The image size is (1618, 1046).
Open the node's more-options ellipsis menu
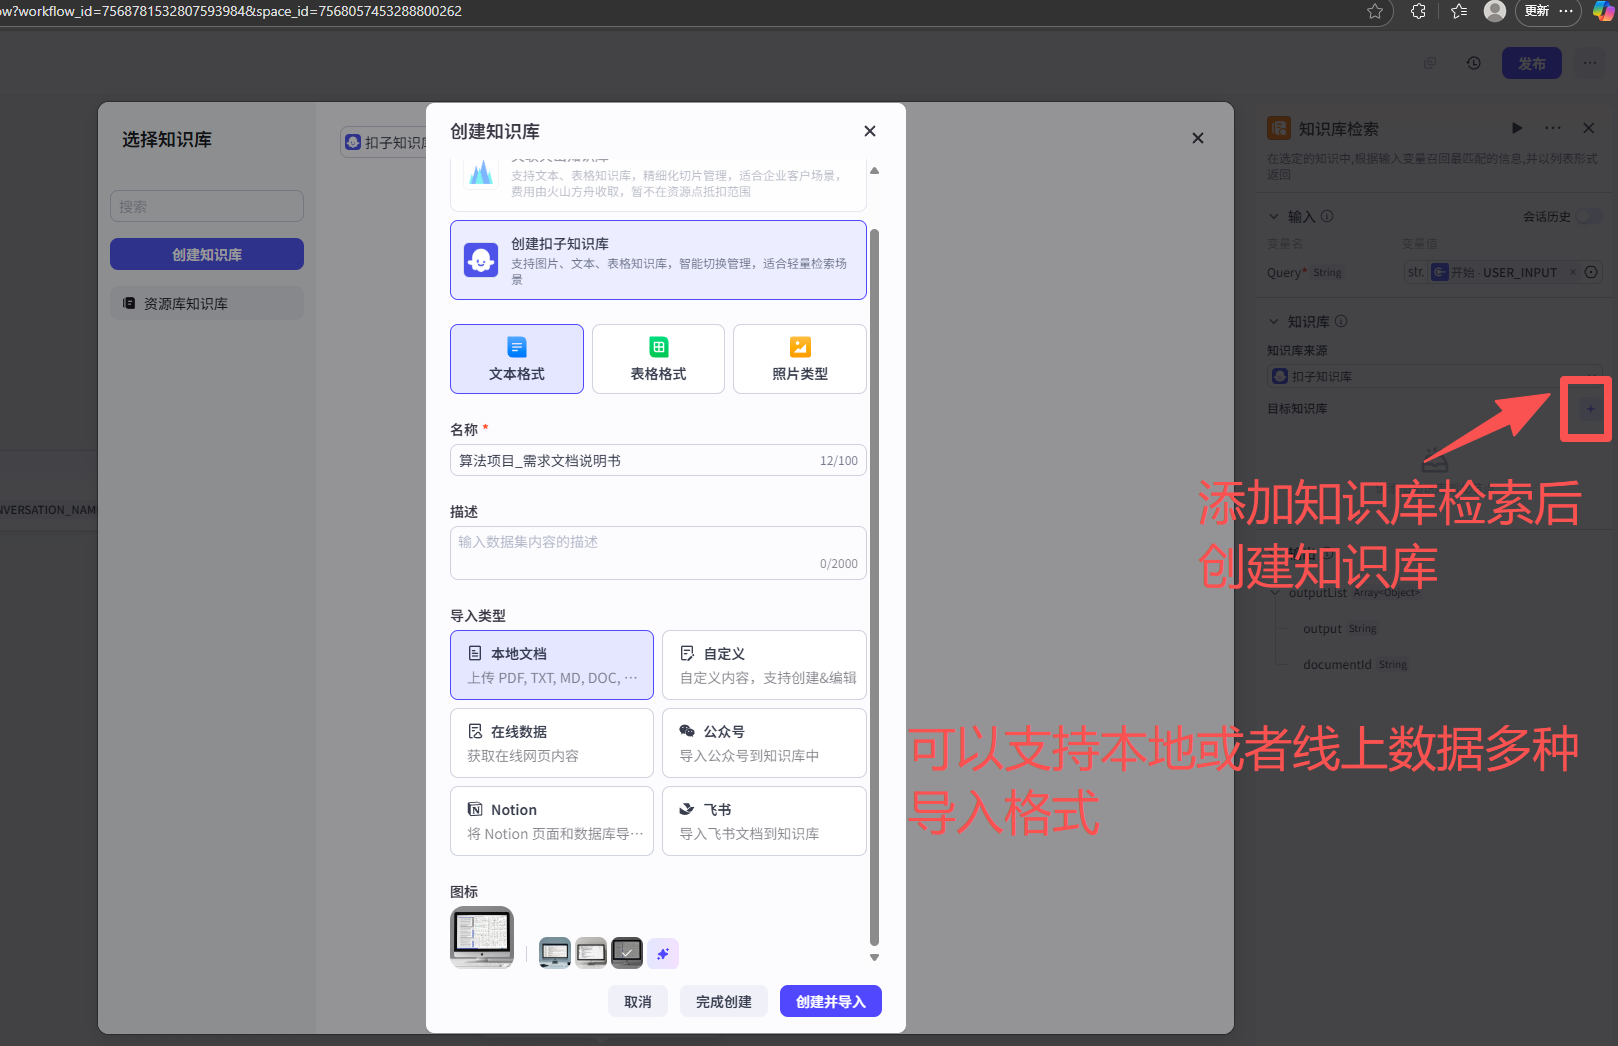point(1552,128)
